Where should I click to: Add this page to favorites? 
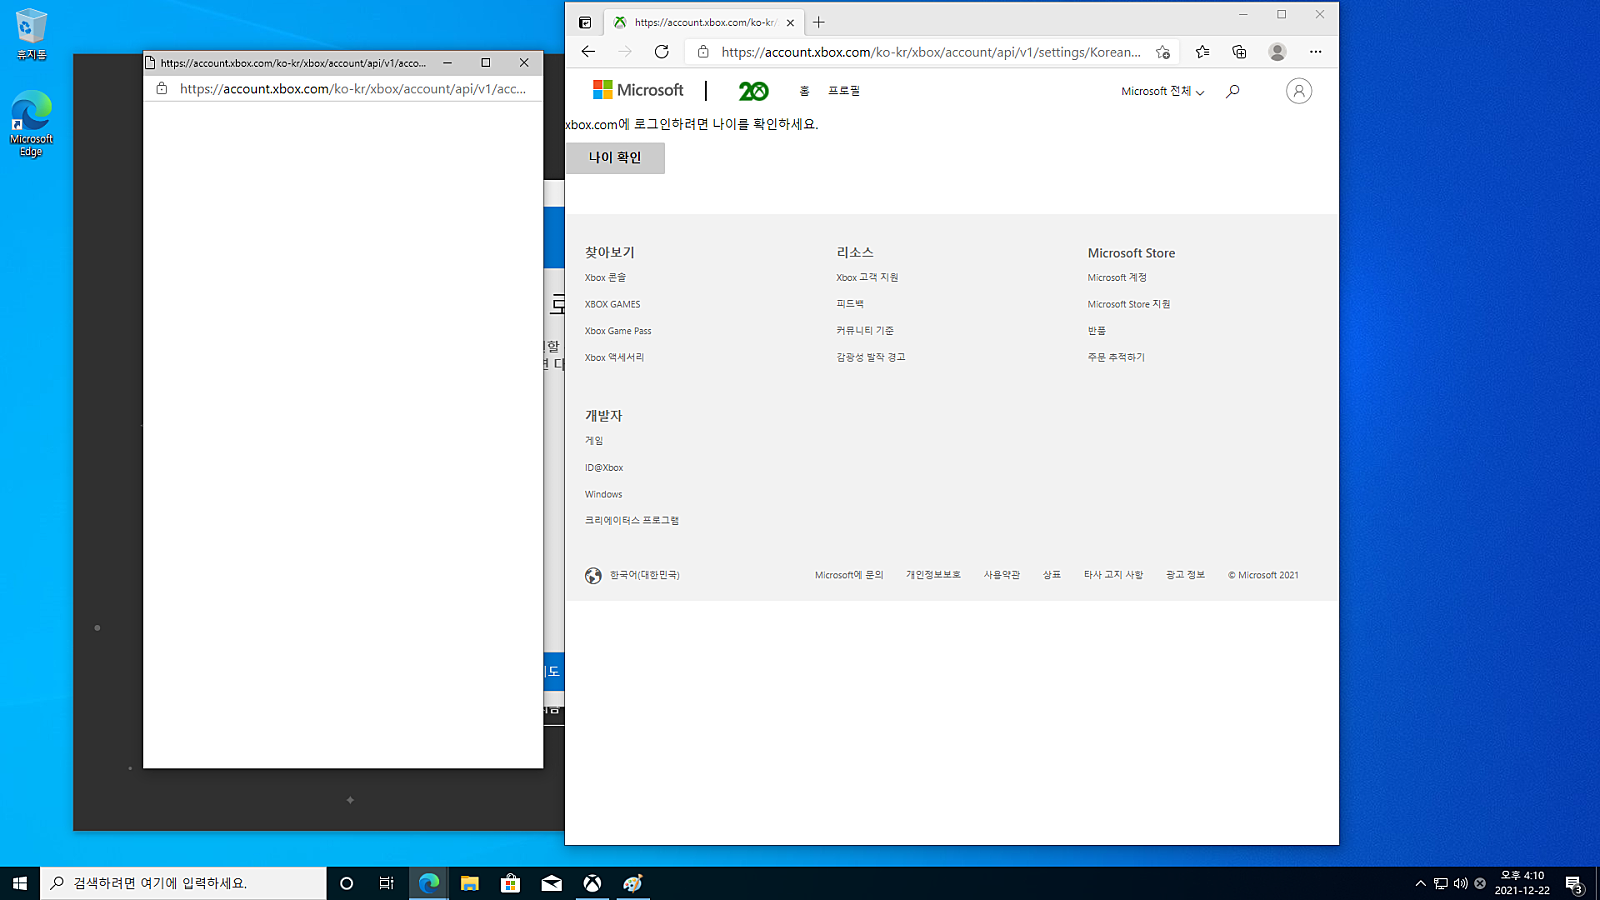1163,52
